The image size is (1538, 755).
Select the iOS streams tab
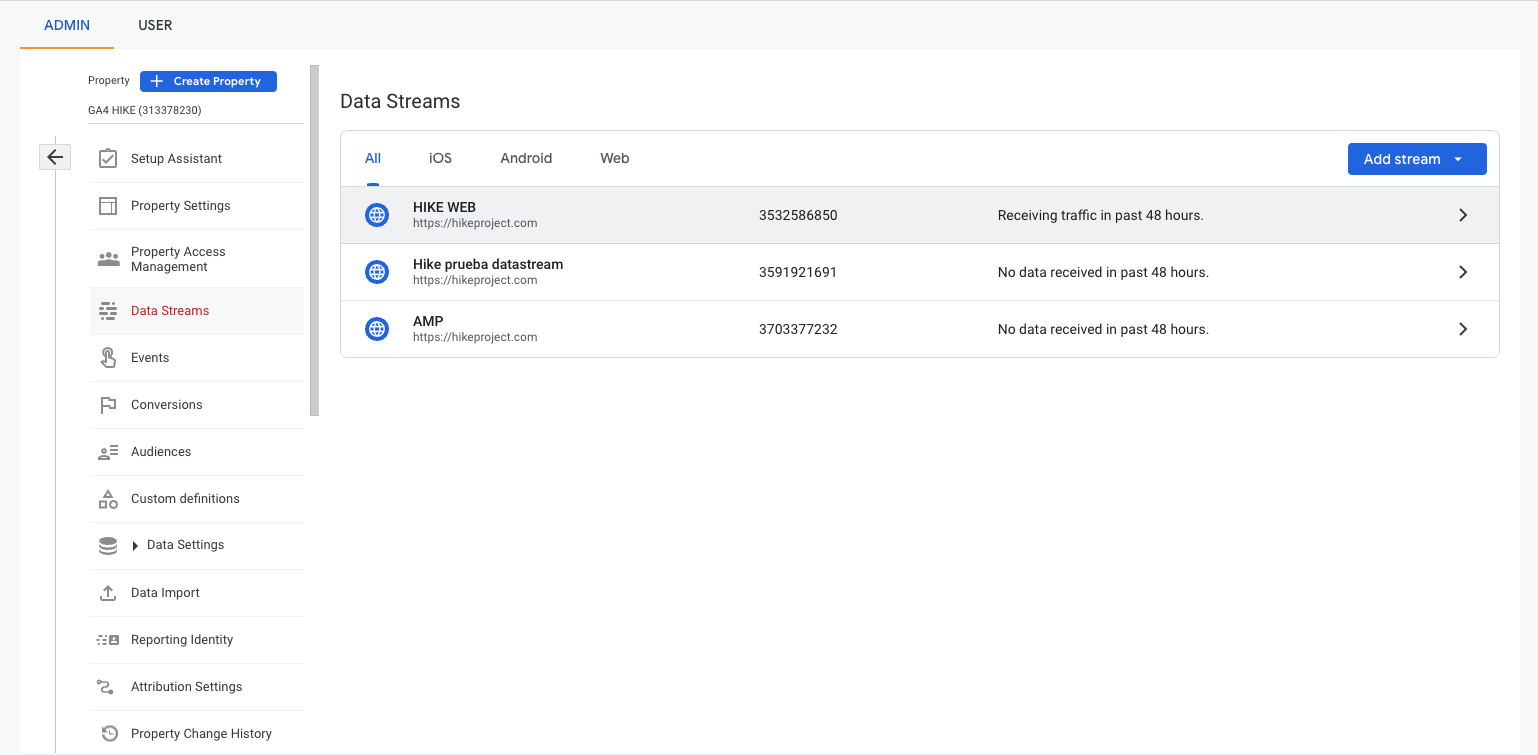pyautogui.click(x=440, y=158)
